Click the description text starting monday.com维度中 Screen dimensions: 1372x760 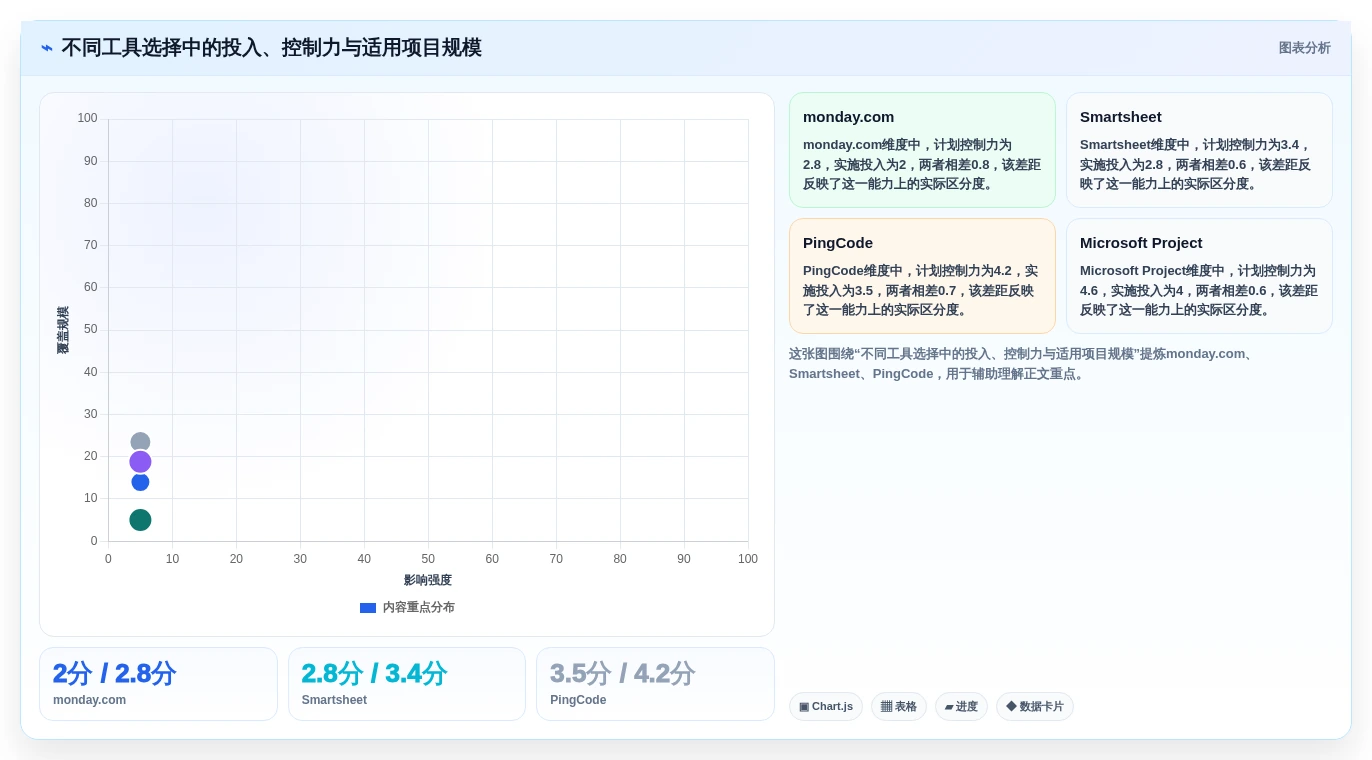point(922,164)
